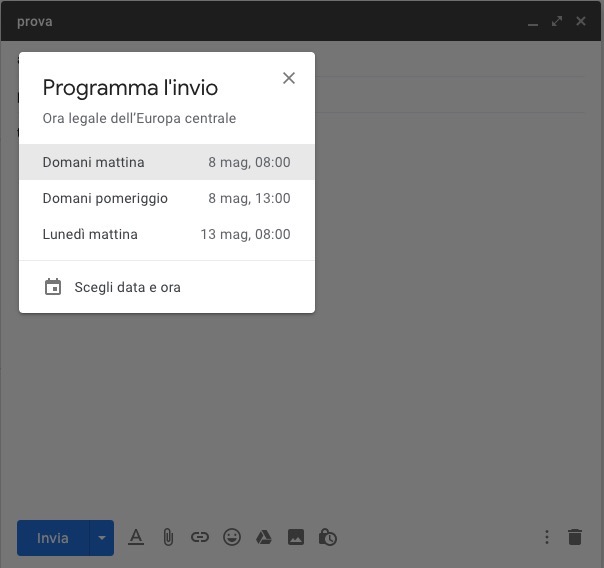
Task: Insert files from Google Drive
Action: click(x=264, y=537)
